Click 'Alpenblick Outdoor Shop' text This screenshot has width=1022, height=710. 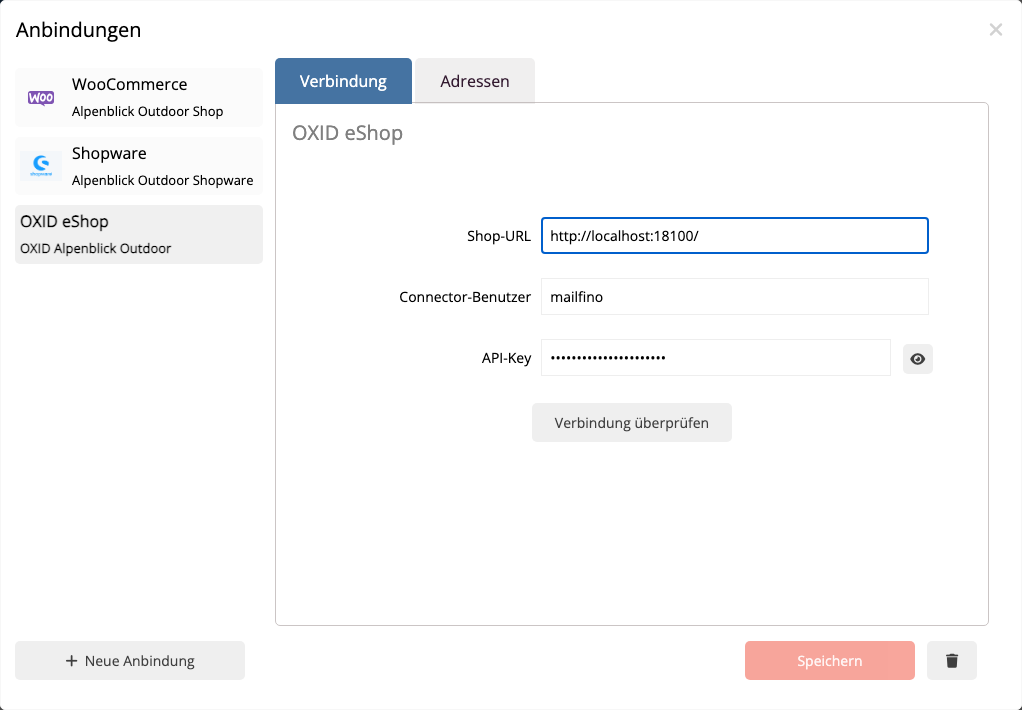click(147, 111)
